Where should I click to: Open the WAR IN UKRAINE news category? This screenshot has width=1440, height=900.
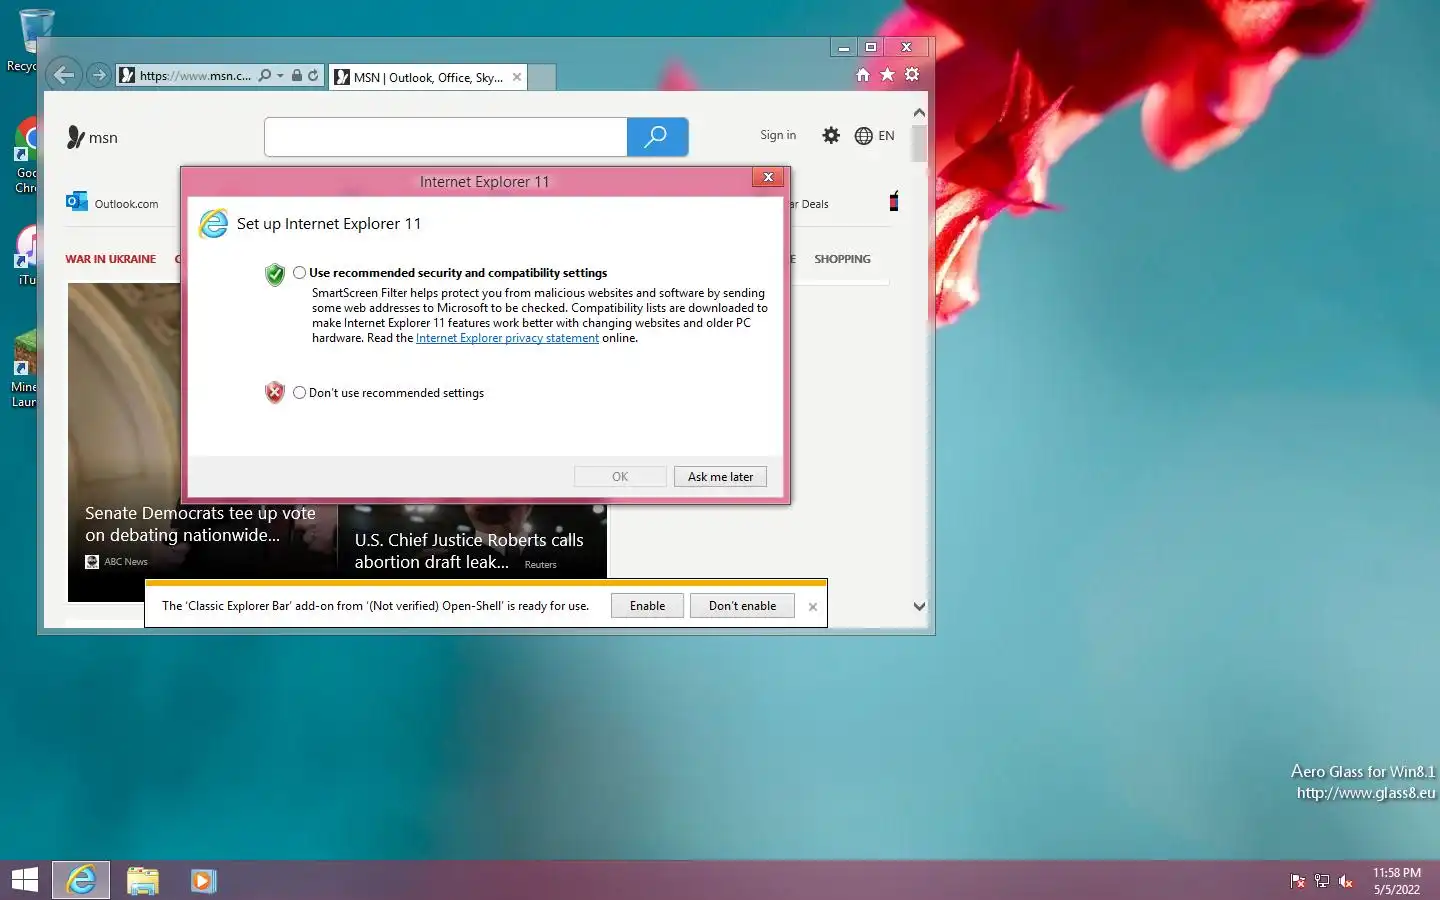coord(111,259)
